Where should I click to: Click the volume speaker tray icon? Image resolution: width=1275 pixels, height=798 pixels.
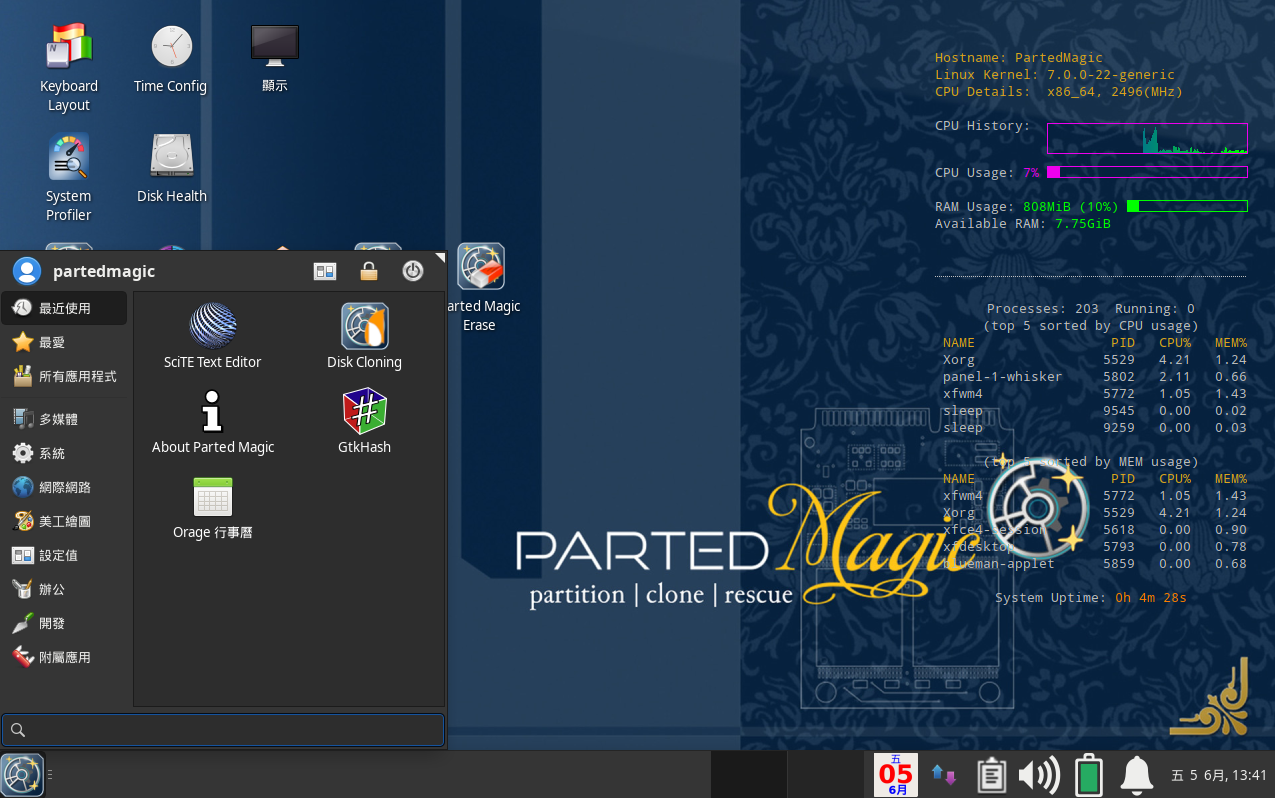point(1039,775)
